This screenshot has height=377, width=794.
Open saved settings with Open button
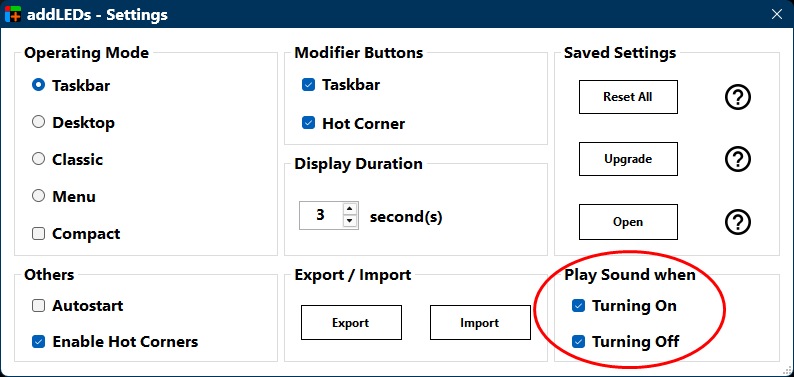[x=628, y=222]
